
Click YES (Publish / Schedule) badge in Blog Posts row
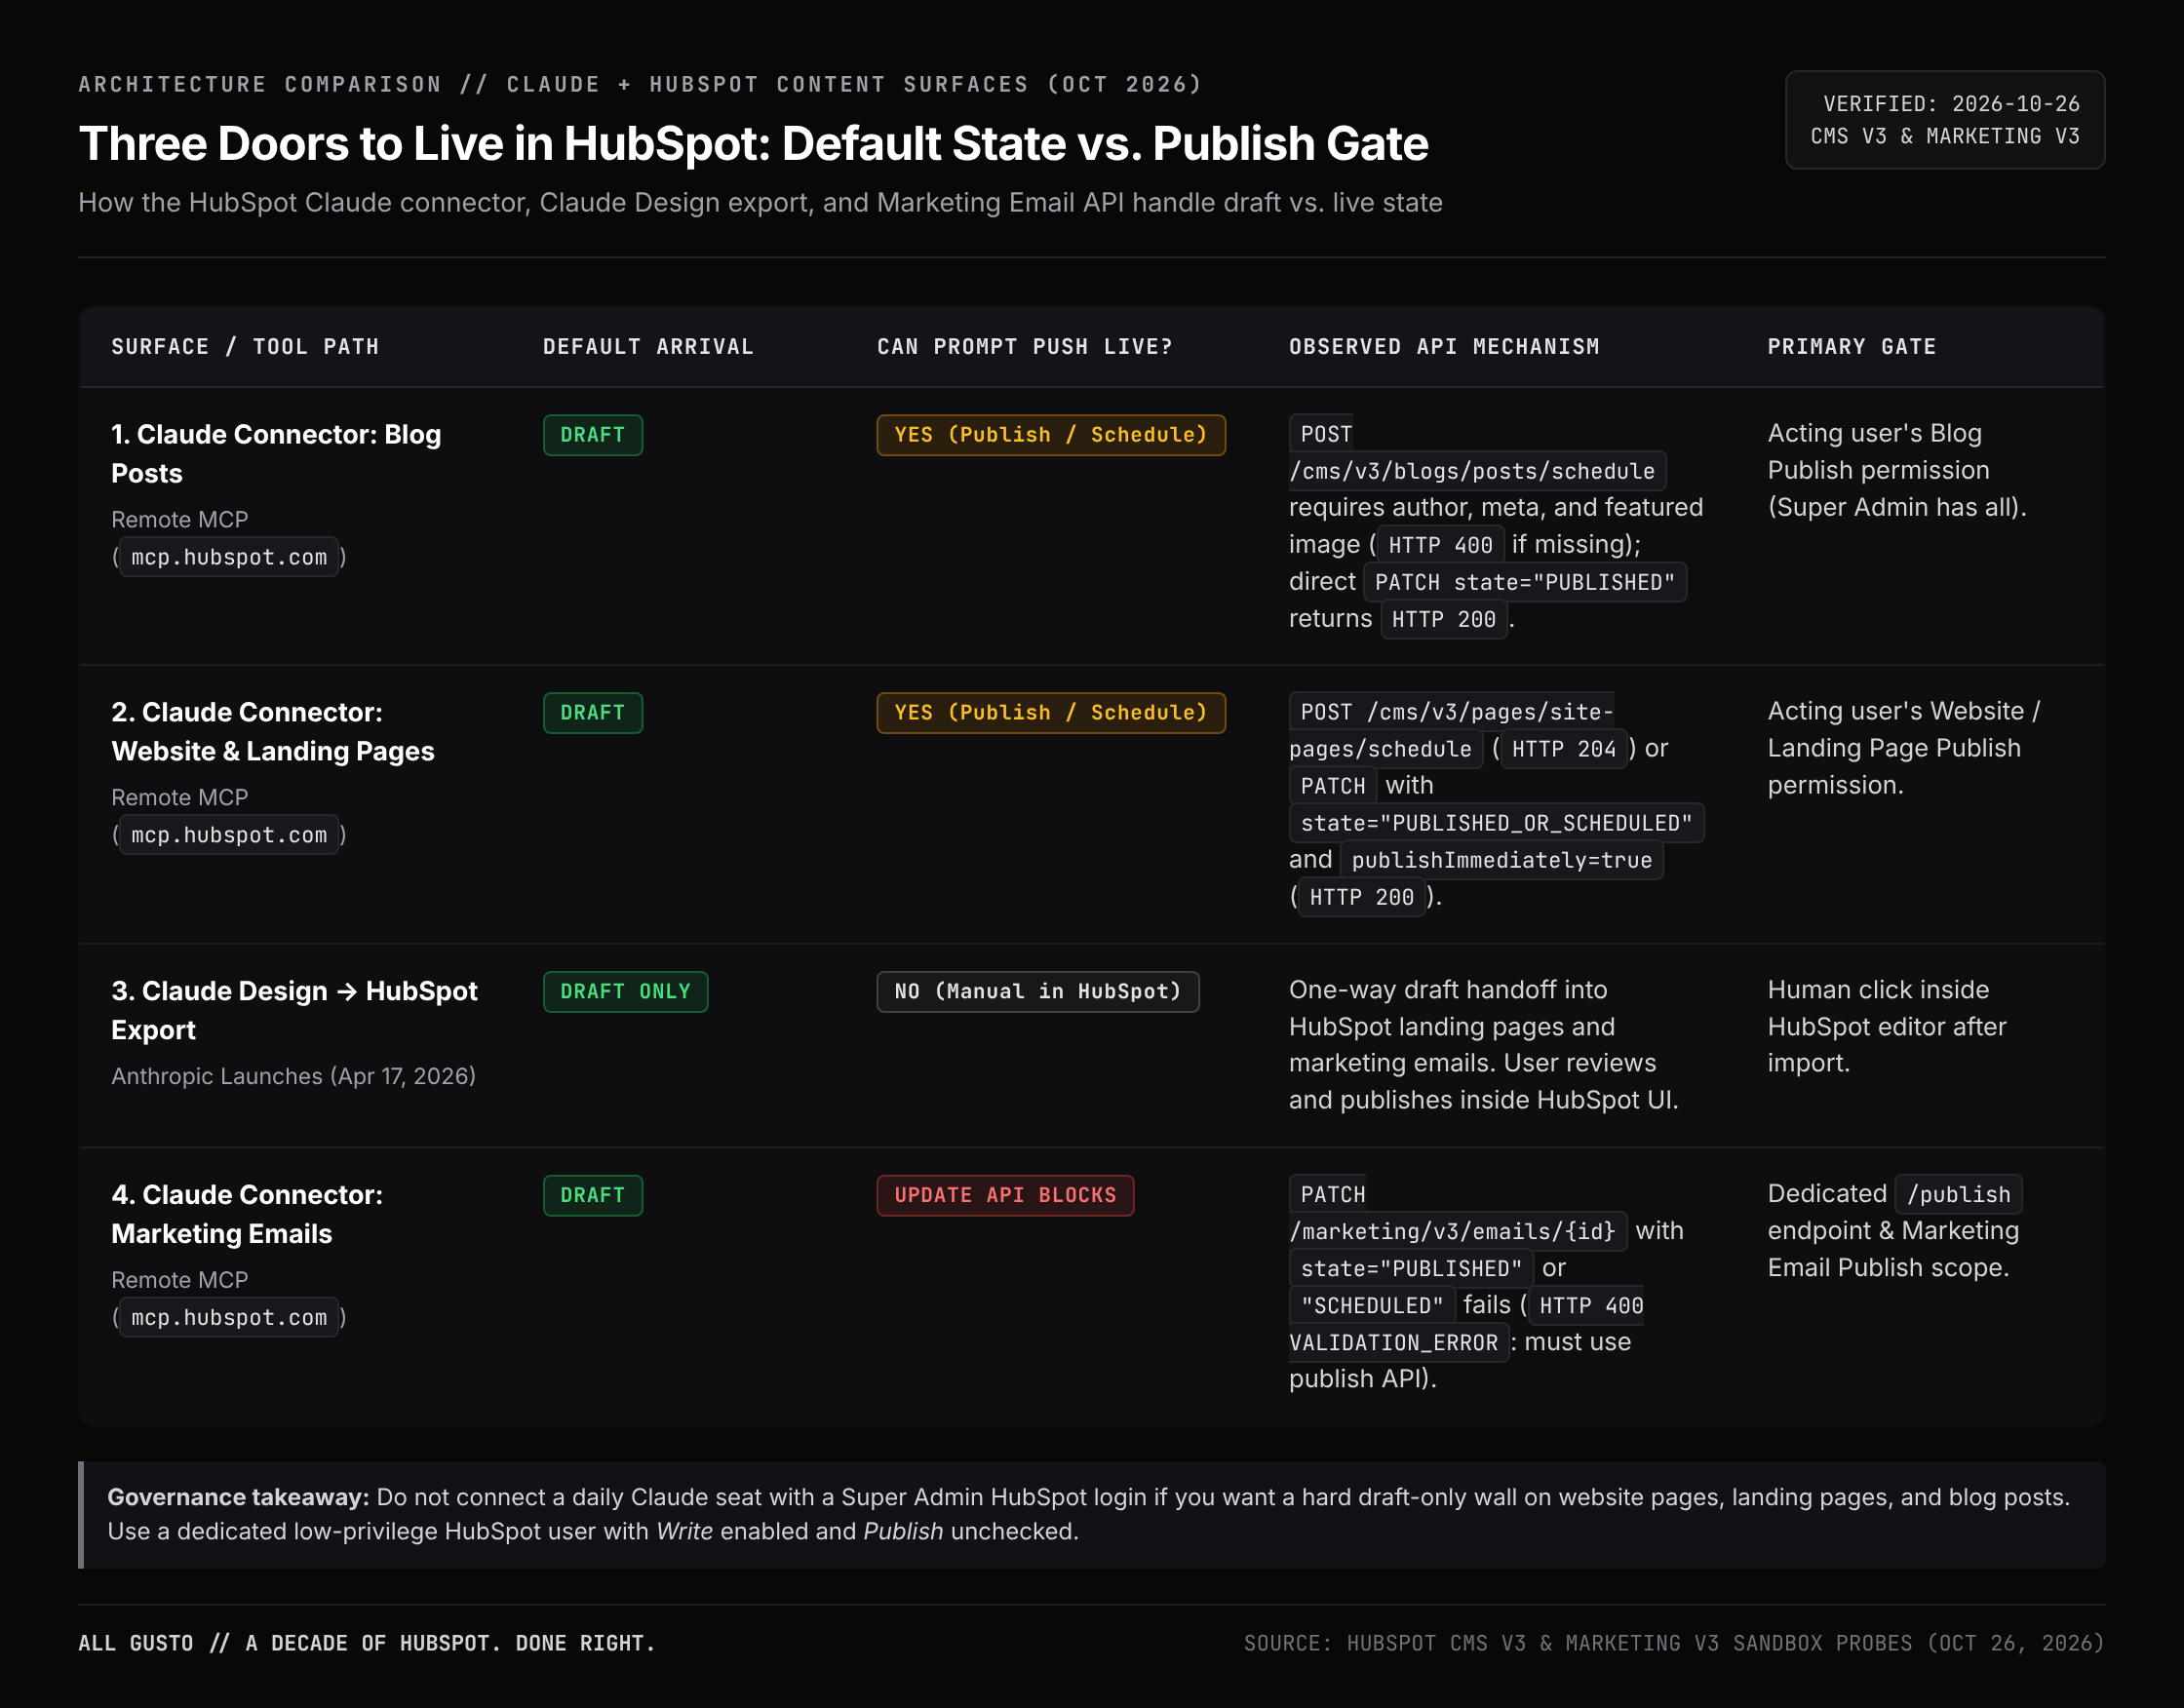1051,435
